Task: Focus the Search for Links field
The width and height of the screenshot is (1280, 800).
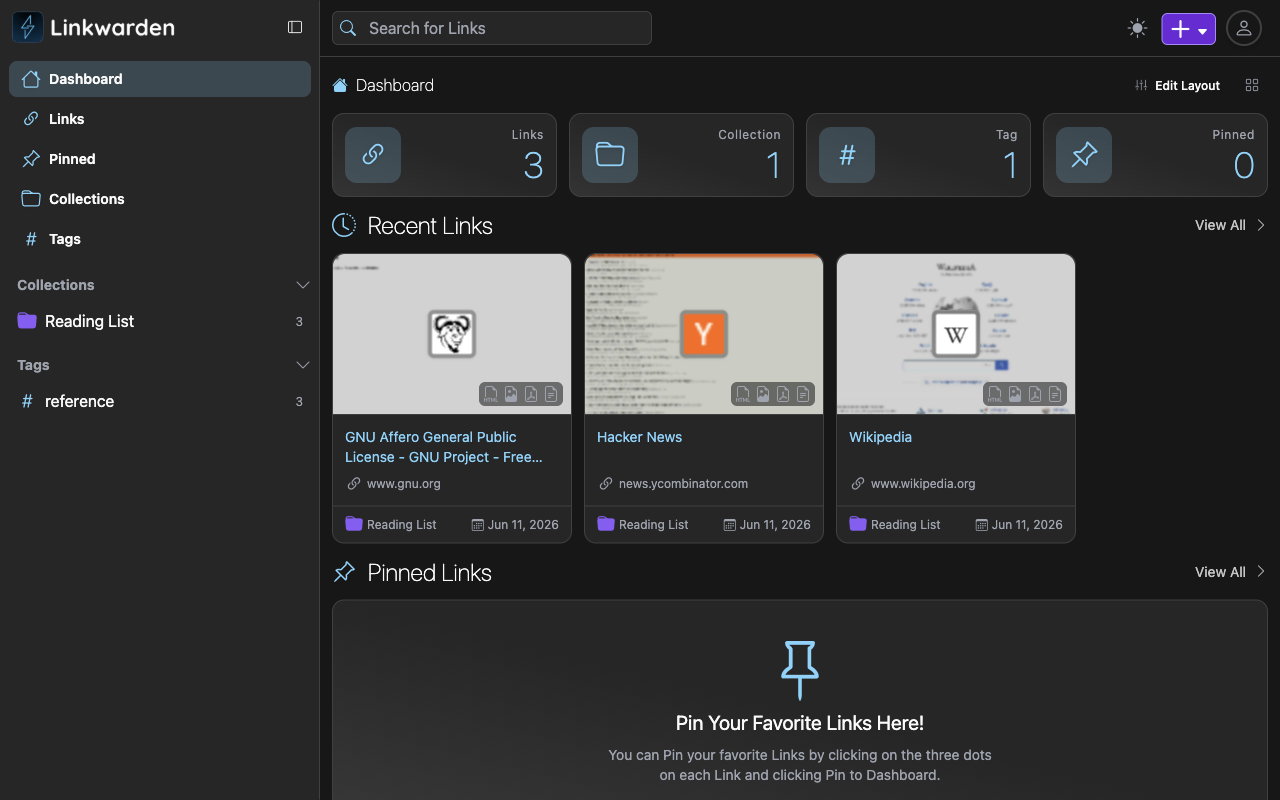Action: 492,28
